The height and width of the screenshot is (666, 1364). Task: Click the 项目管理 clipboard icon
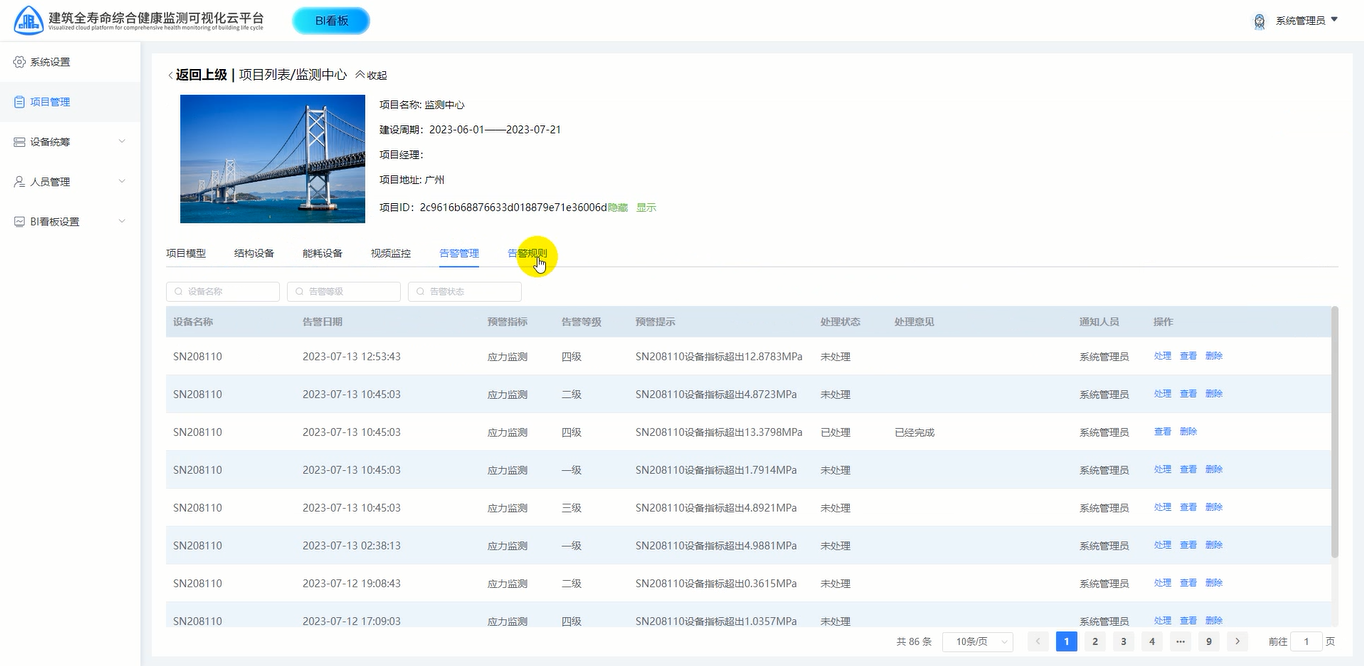[19, 102]
